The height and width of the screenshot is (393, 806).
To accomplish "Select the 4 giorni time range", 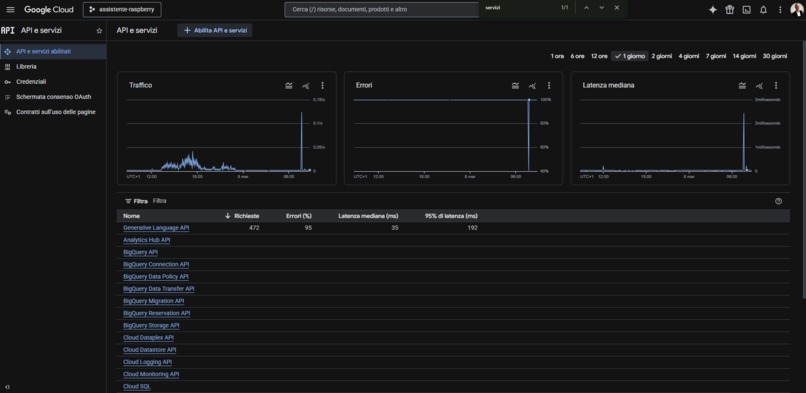I will pyautogui.click(x=688, y=56).
